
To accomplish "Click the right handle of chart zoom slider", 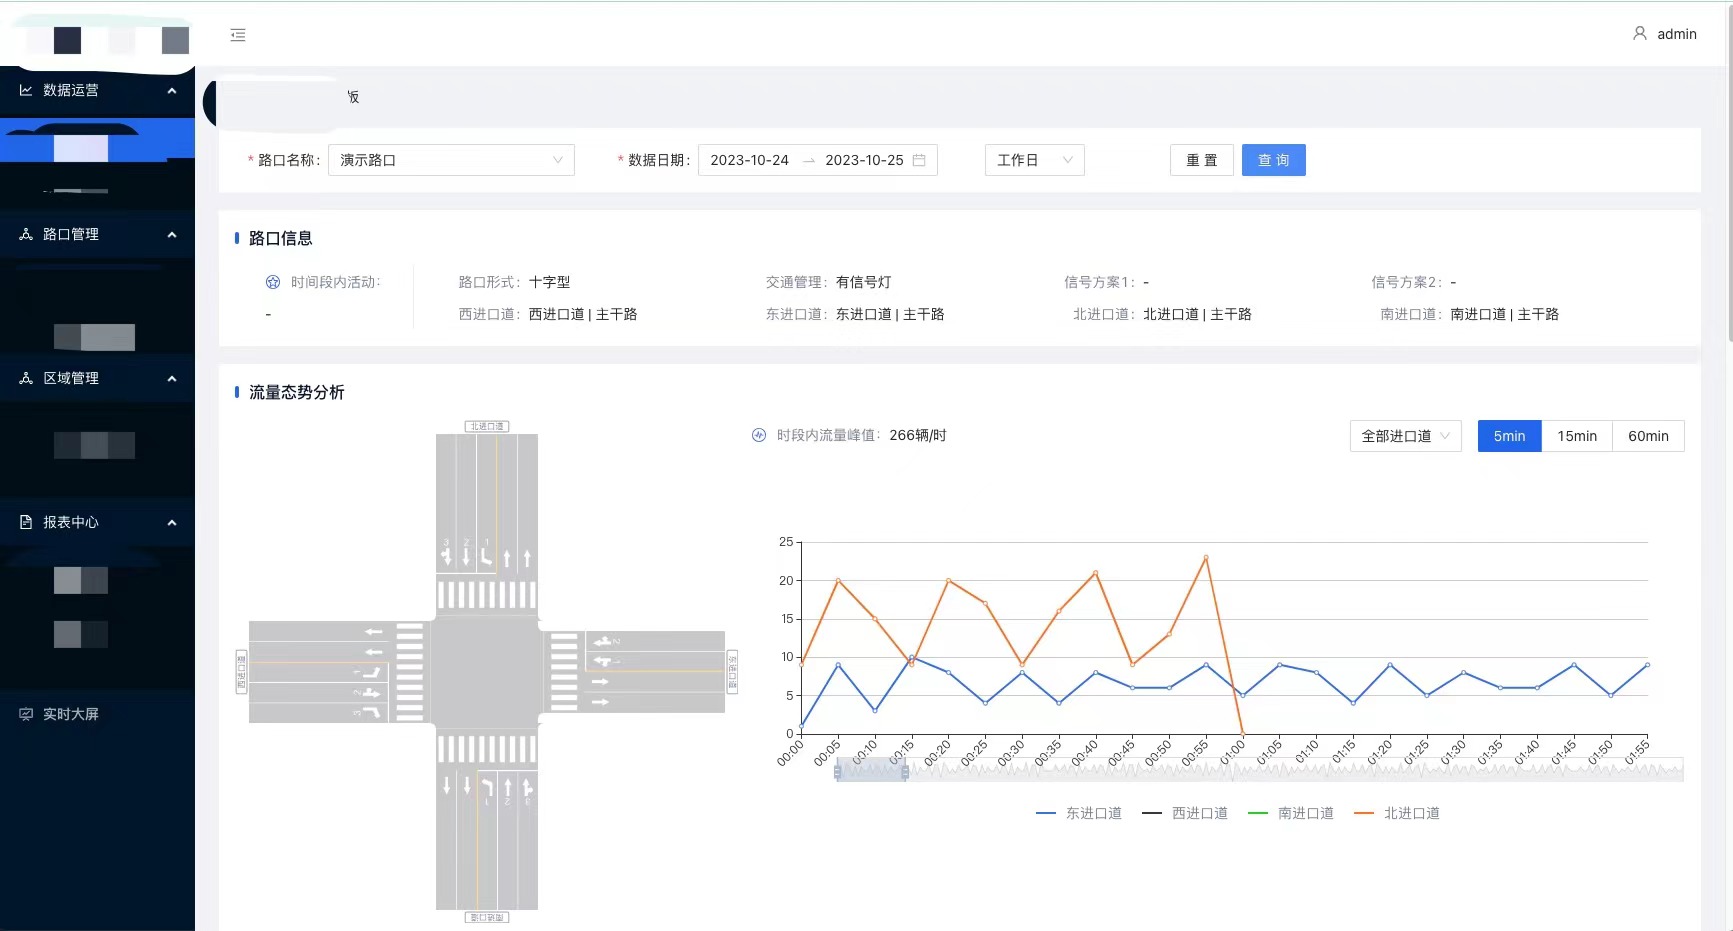I will point(905,771).
